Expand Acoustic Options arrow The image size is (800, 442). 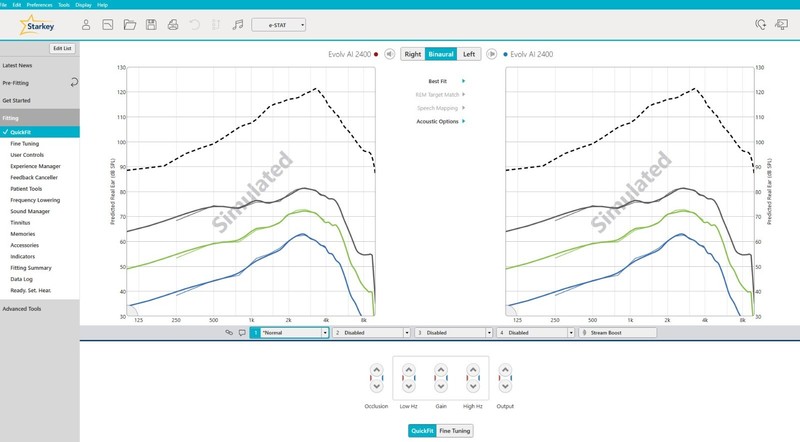[x=463, y=121]
